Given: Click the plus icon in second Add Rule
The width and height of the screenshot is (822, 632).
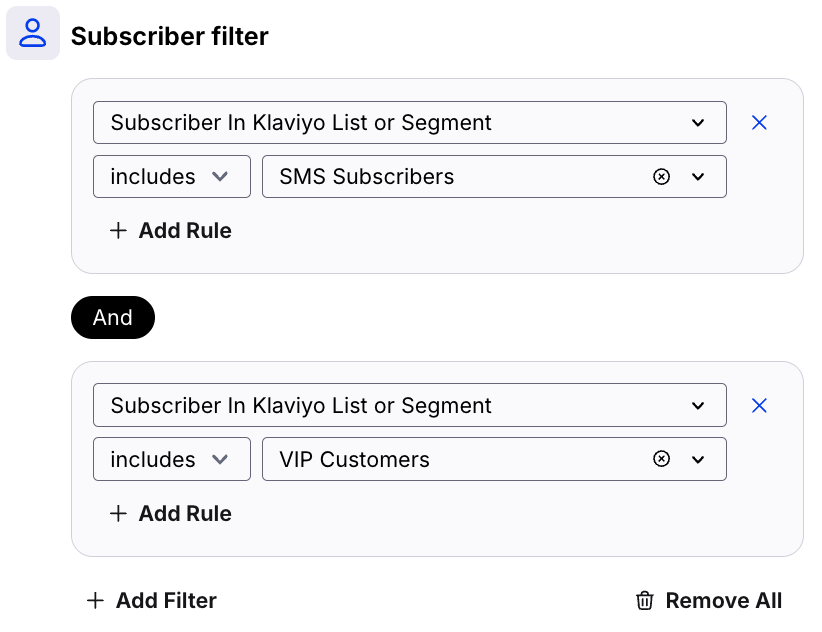Looking at the screenshot, I should [118, 514].
